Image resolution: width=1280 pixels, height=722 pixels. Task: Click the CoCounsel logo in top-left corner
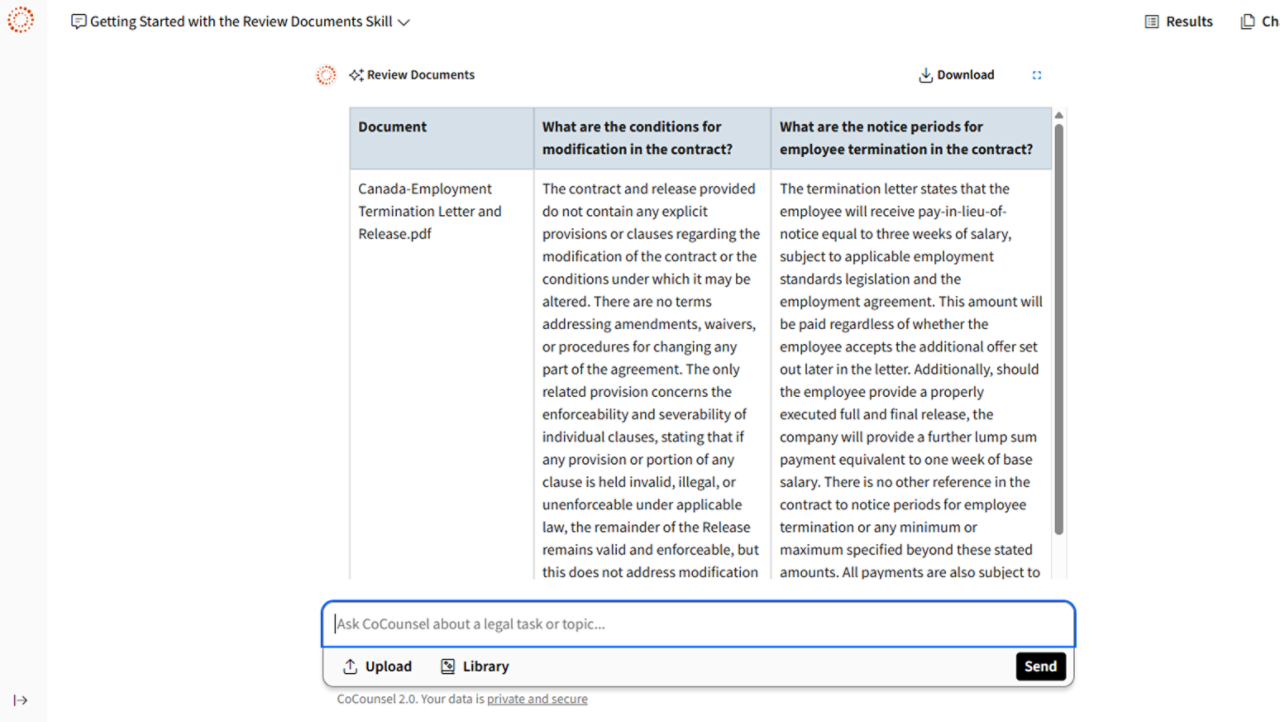pos(20,20)
